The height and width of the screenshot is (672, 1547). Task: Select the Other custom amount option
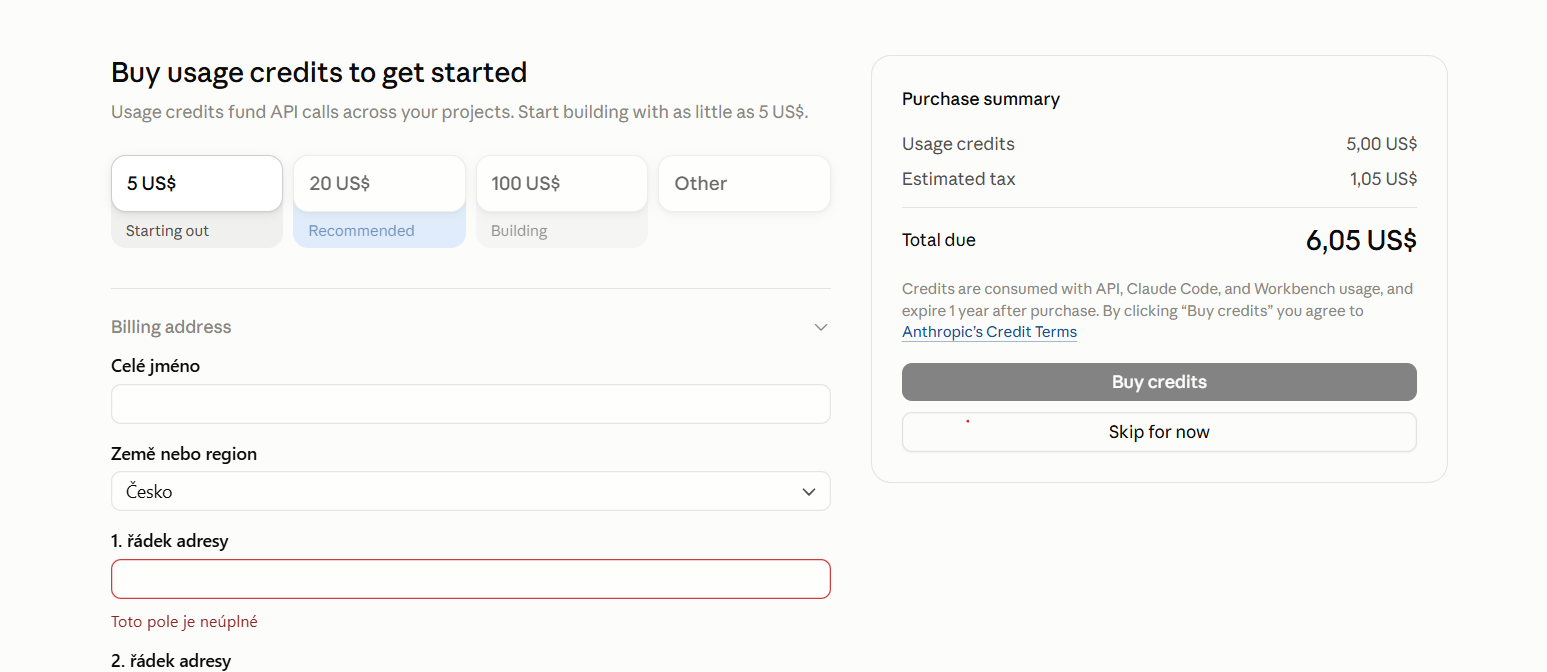tap(744, 183)
